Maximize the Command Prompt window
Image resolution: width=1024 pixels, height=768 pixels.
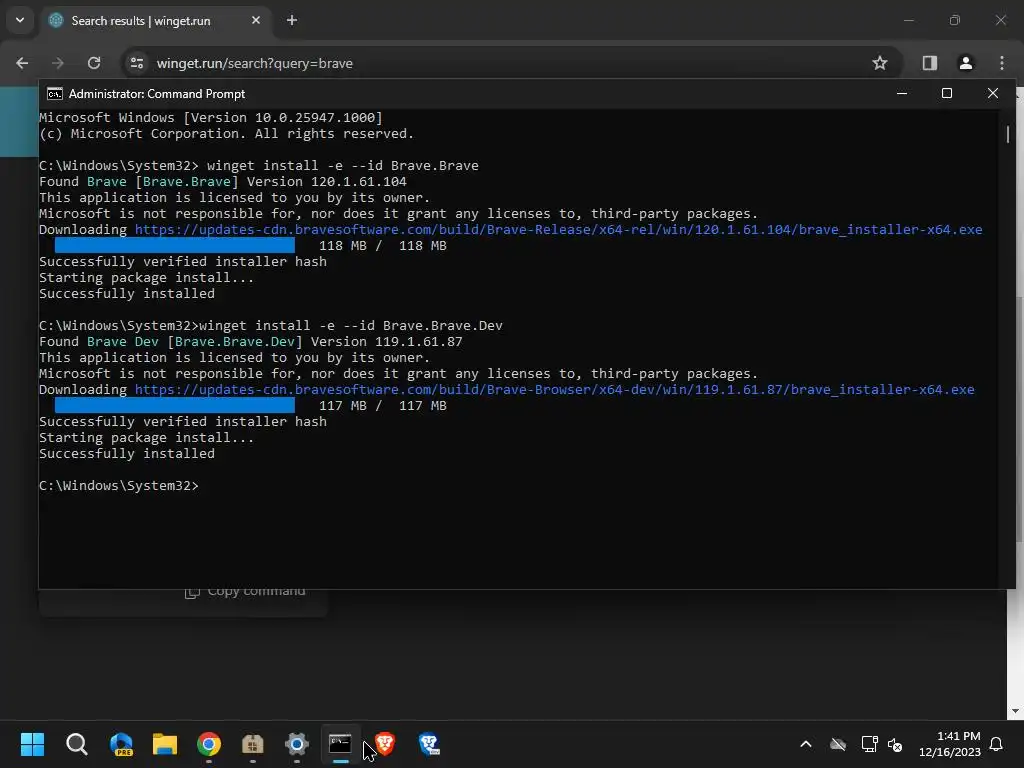[947, 93]
